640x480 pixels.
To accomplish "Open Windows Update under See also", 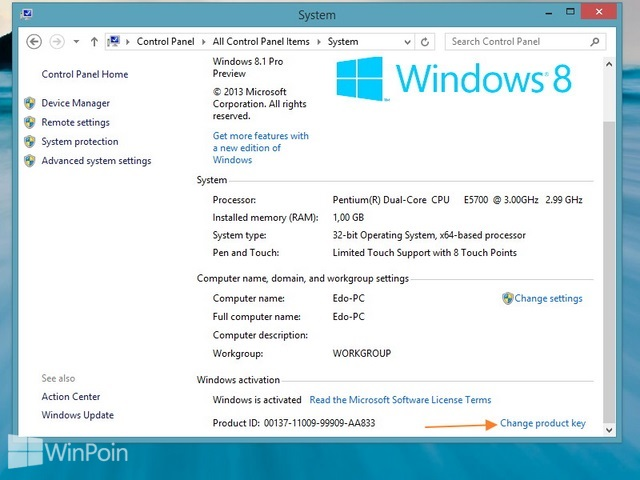I will click(x=78, y=415).
